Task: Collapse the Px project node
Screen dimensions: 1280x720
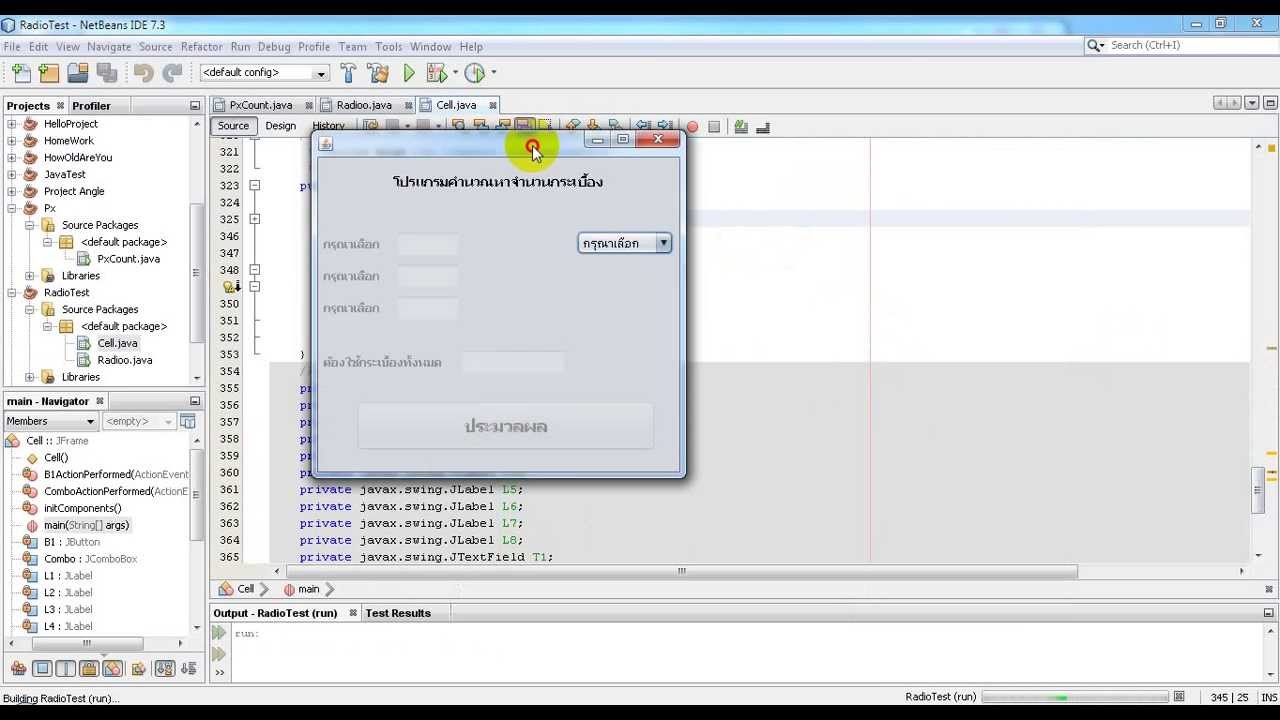Action: [13, 208]
